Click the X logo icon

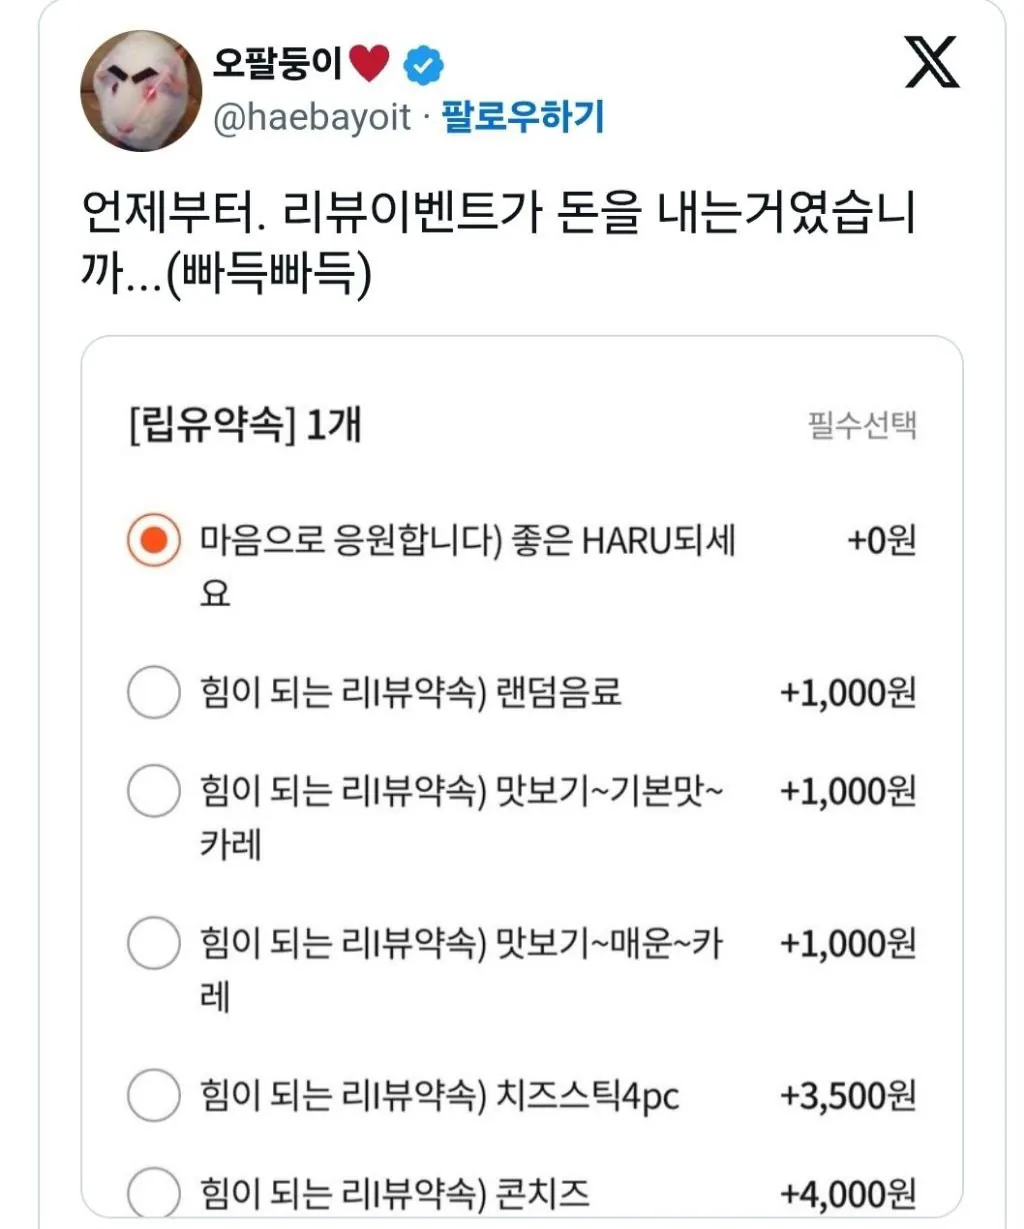[931, 62]
